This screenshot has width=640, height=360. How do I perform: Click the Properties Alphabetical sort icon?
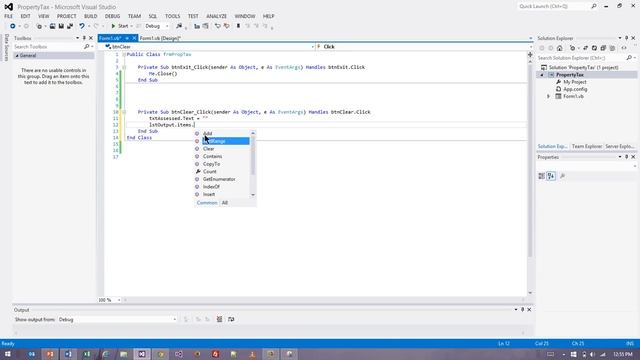(551, 176)
